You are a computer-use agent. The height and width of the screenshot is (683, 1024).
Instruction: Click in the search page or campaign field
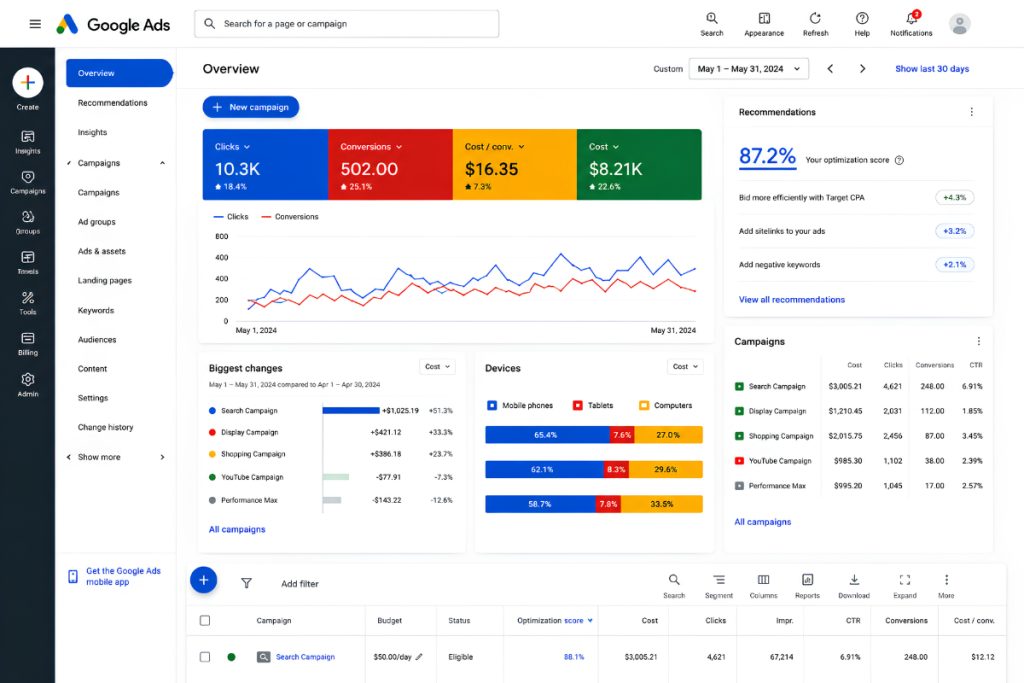[x=346, y=24]
